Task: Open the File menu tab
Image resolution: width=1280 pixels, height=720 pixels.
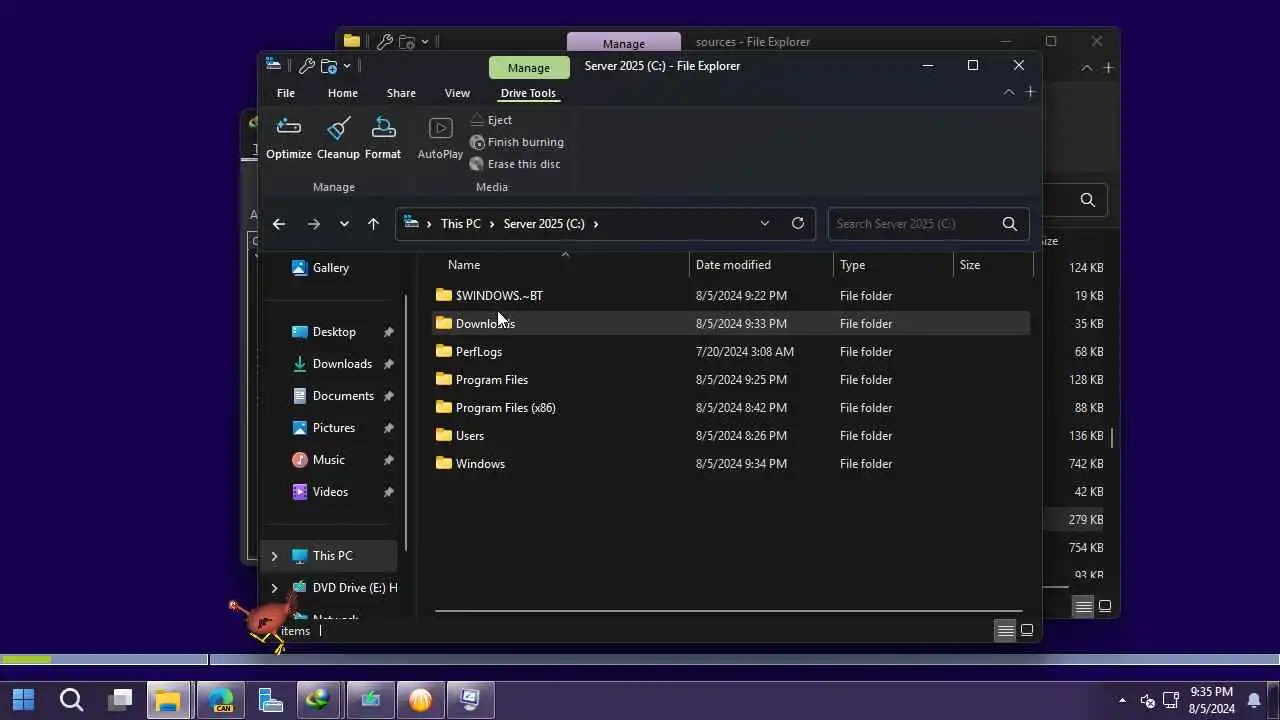Action: (x=286, y=93)
